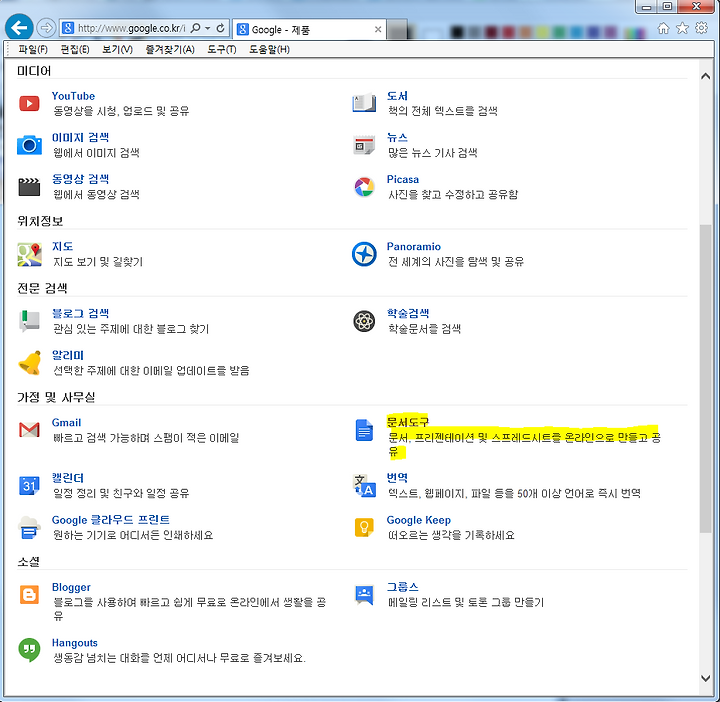The width and height of the screenshot is (720, 702).
Task: Open the 번역 link
Action: [x=397, y=478]
